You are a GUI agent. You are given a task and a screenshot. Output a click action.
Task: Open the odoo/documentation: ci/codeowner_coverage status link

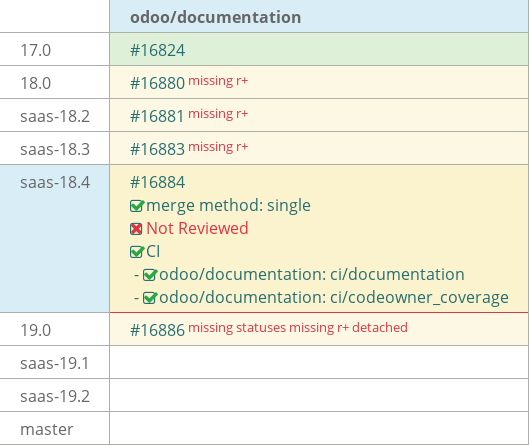pos(334,298)
